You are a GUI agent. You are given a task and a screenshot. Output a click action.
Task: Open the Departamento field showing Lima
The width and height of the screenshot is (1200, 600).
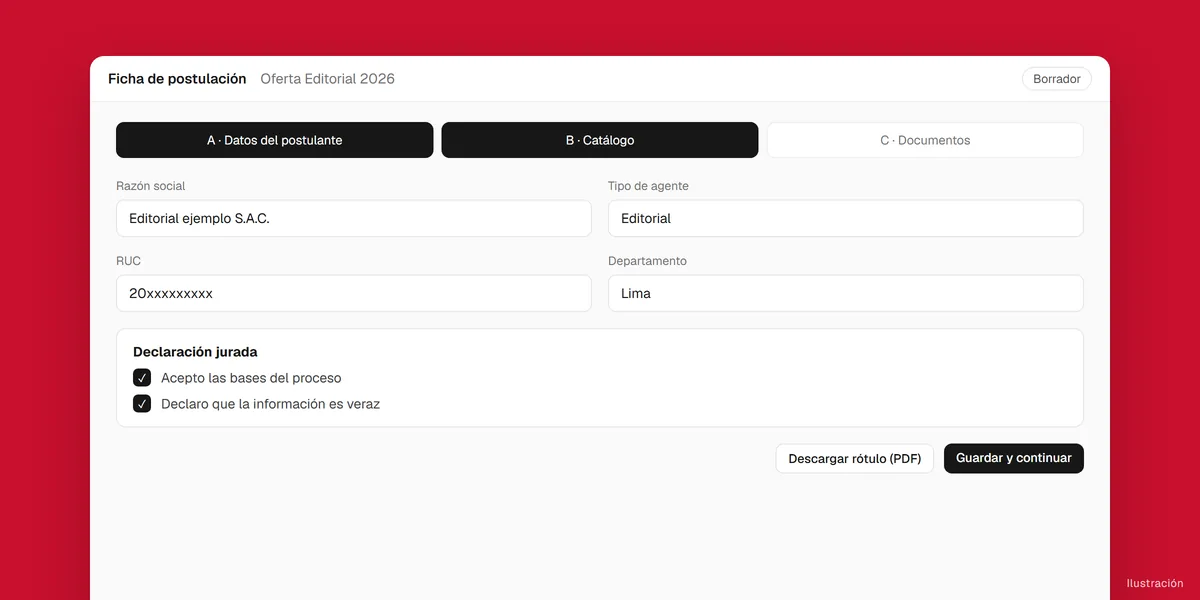(846, 293)
